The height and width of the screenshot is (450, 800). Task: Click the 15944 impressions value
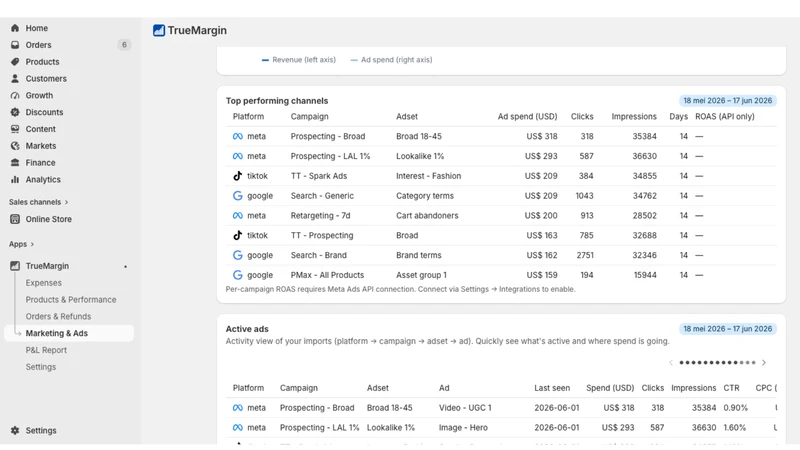coord(644,275)
